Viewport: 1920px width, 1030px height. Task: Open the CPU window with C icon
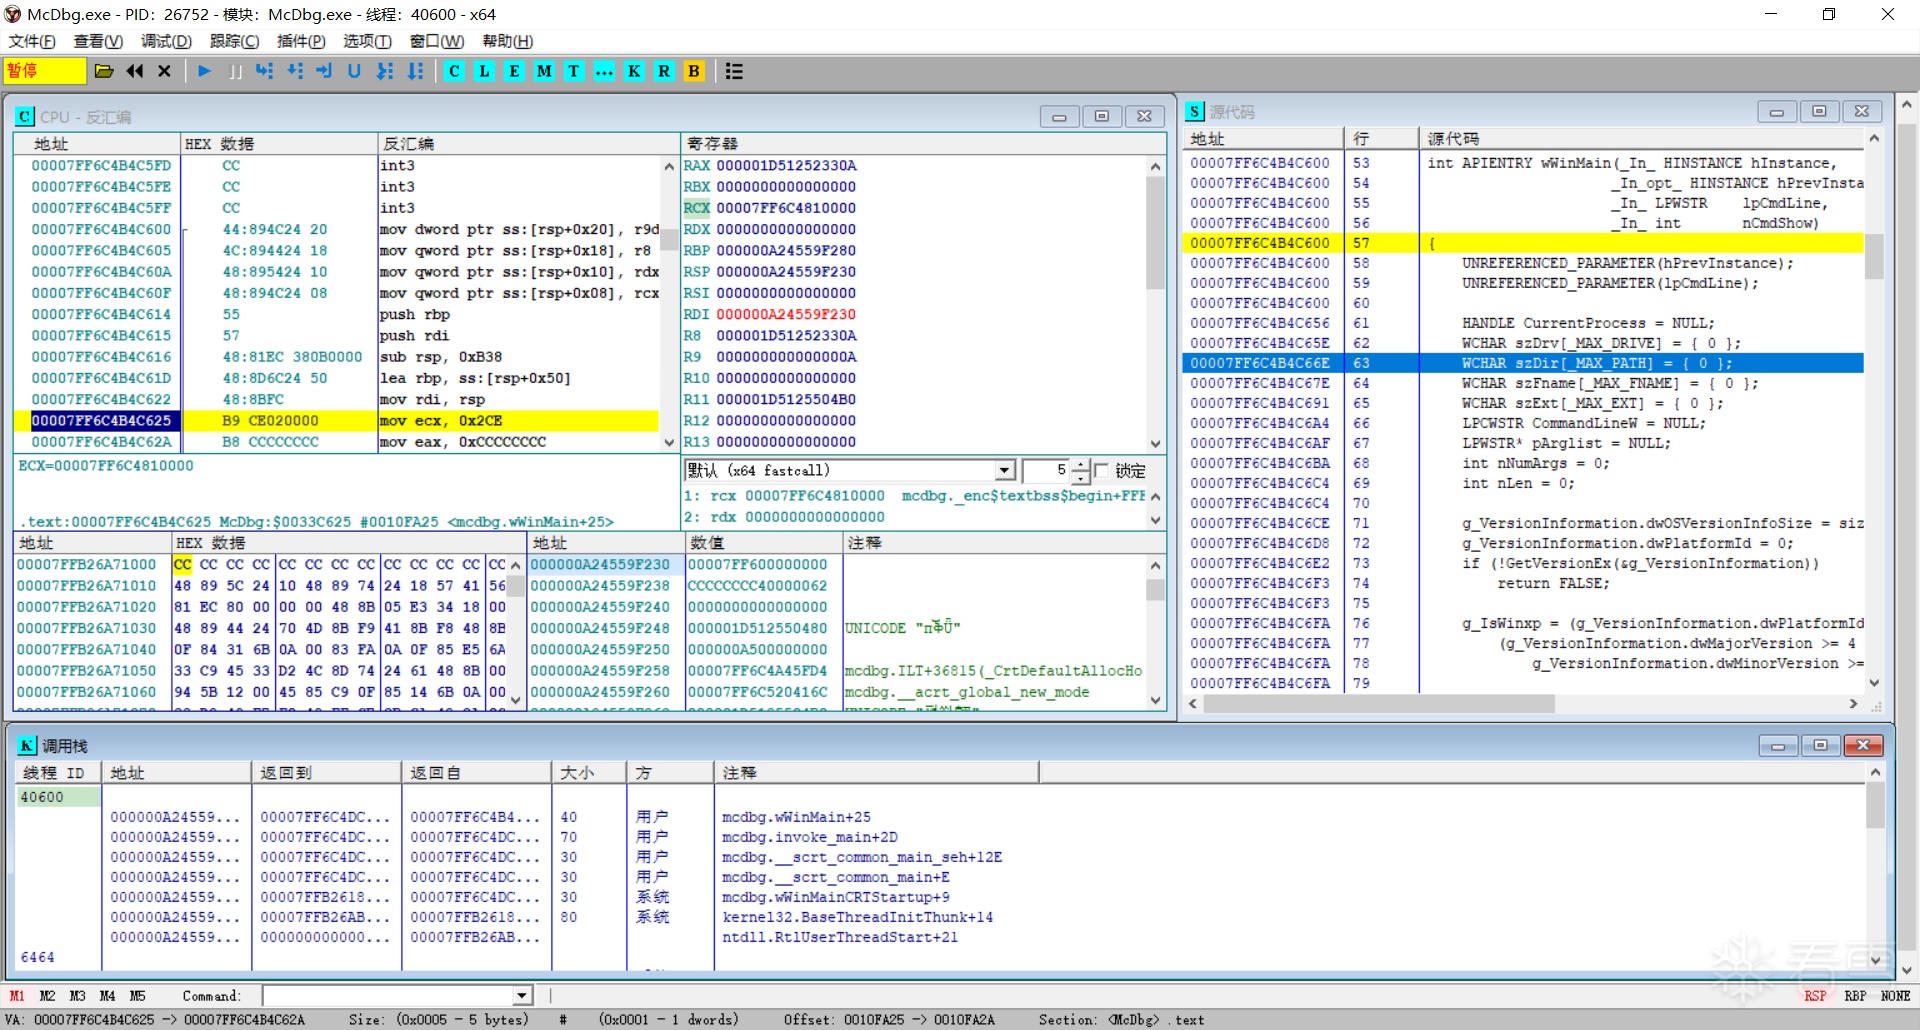click(x=455, y=71)
